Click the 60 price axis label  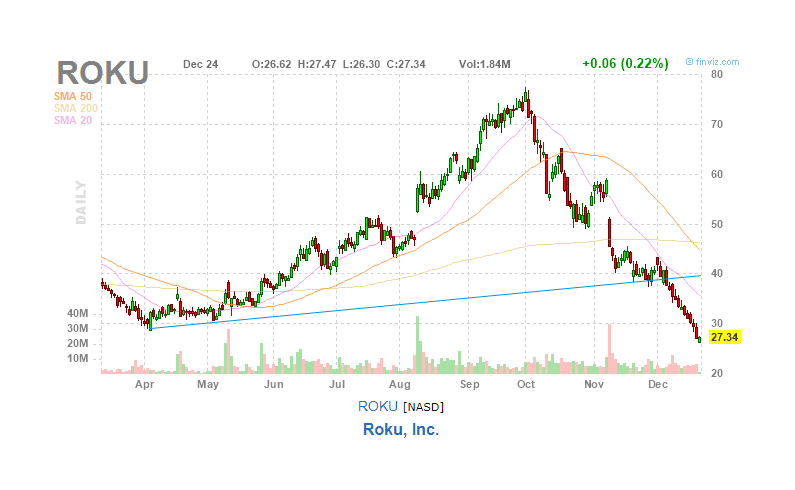tap(717, 174)
